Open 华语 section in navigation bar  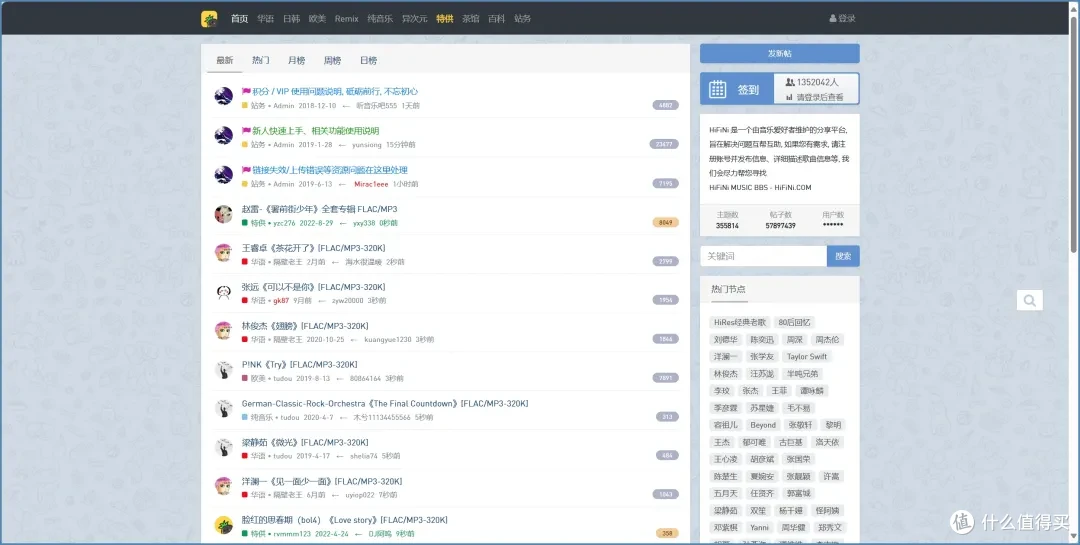click(x=265, y=19)
